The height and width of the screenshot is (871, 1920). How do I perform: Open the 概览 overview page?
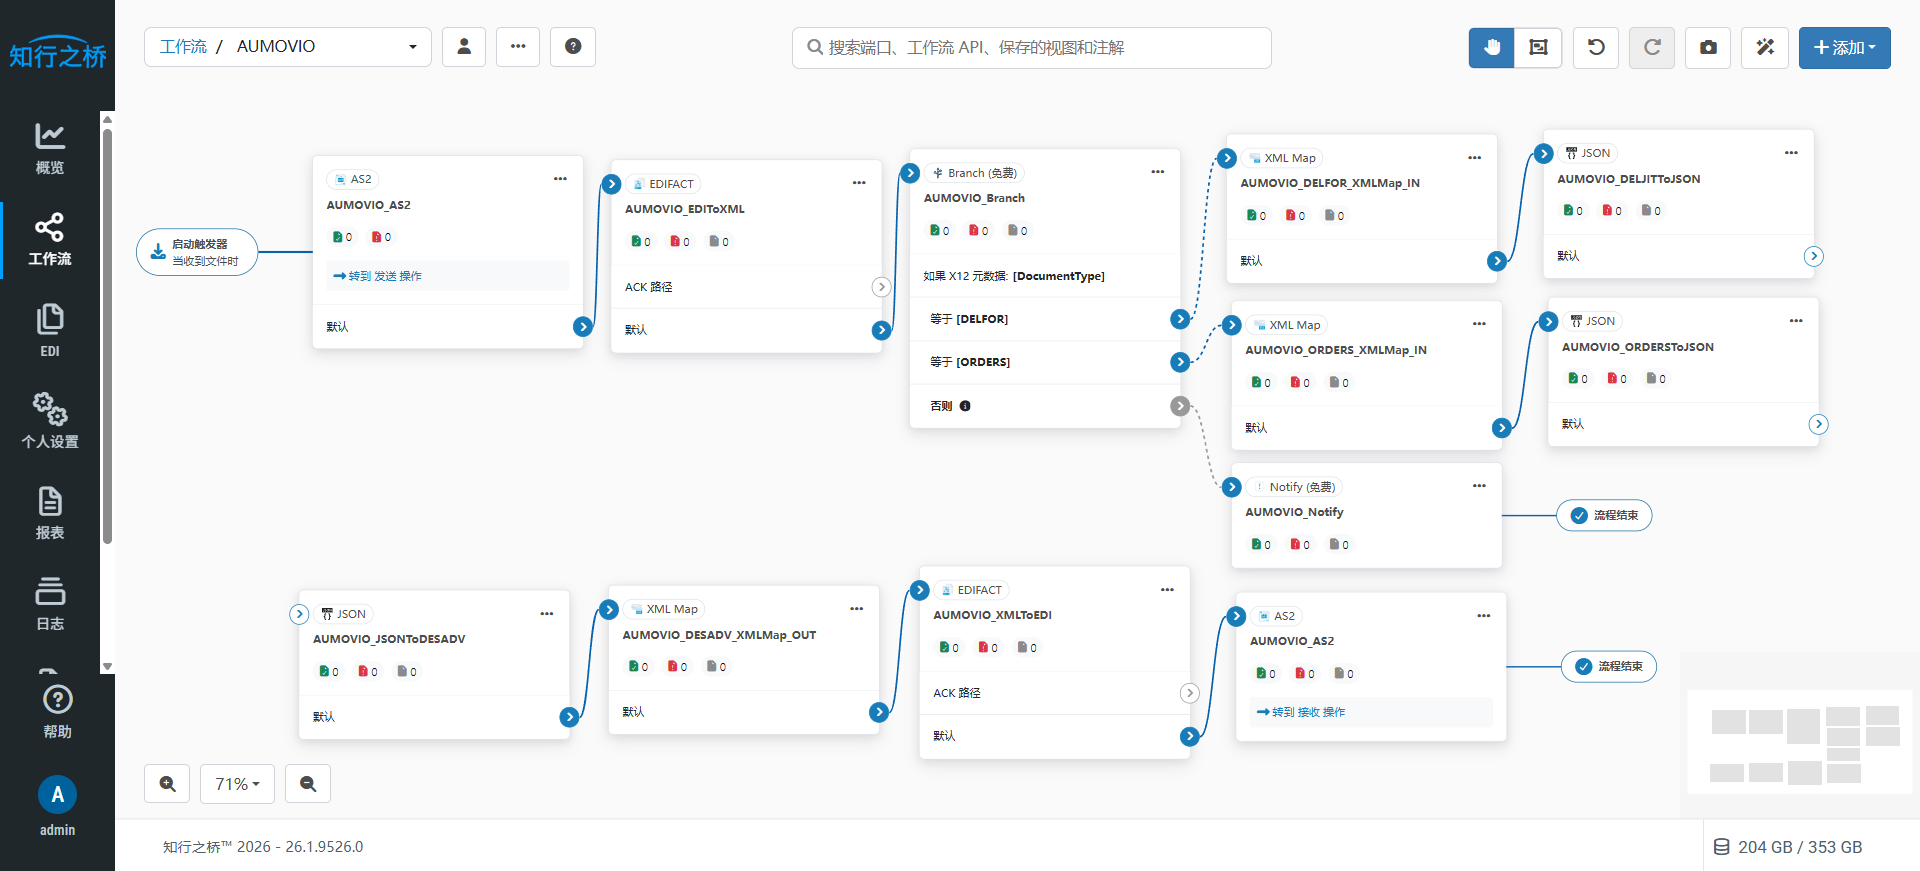[x=50, y=148]
